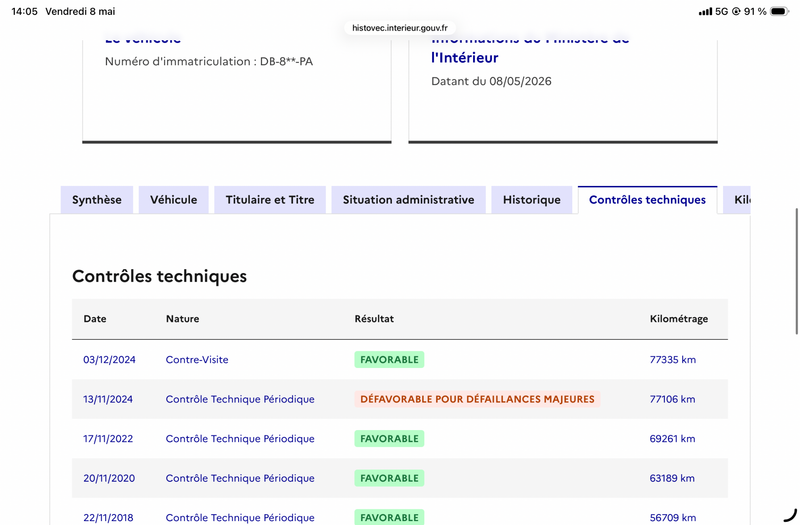Click the 03/12/2024 Contre-Visite date
The width and height of the screenshot is (800, 525).
pos(109,360)
